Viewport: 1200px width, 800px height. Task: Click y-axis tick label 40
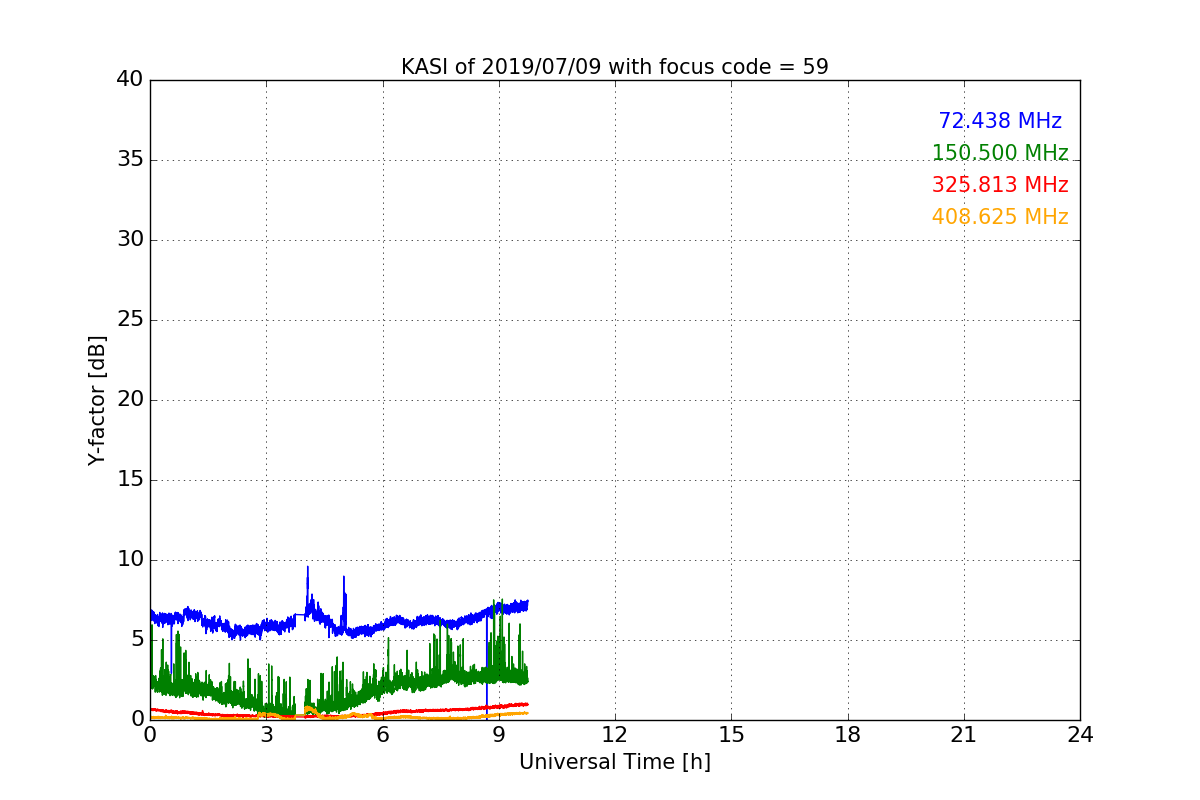tap(130, 80)
